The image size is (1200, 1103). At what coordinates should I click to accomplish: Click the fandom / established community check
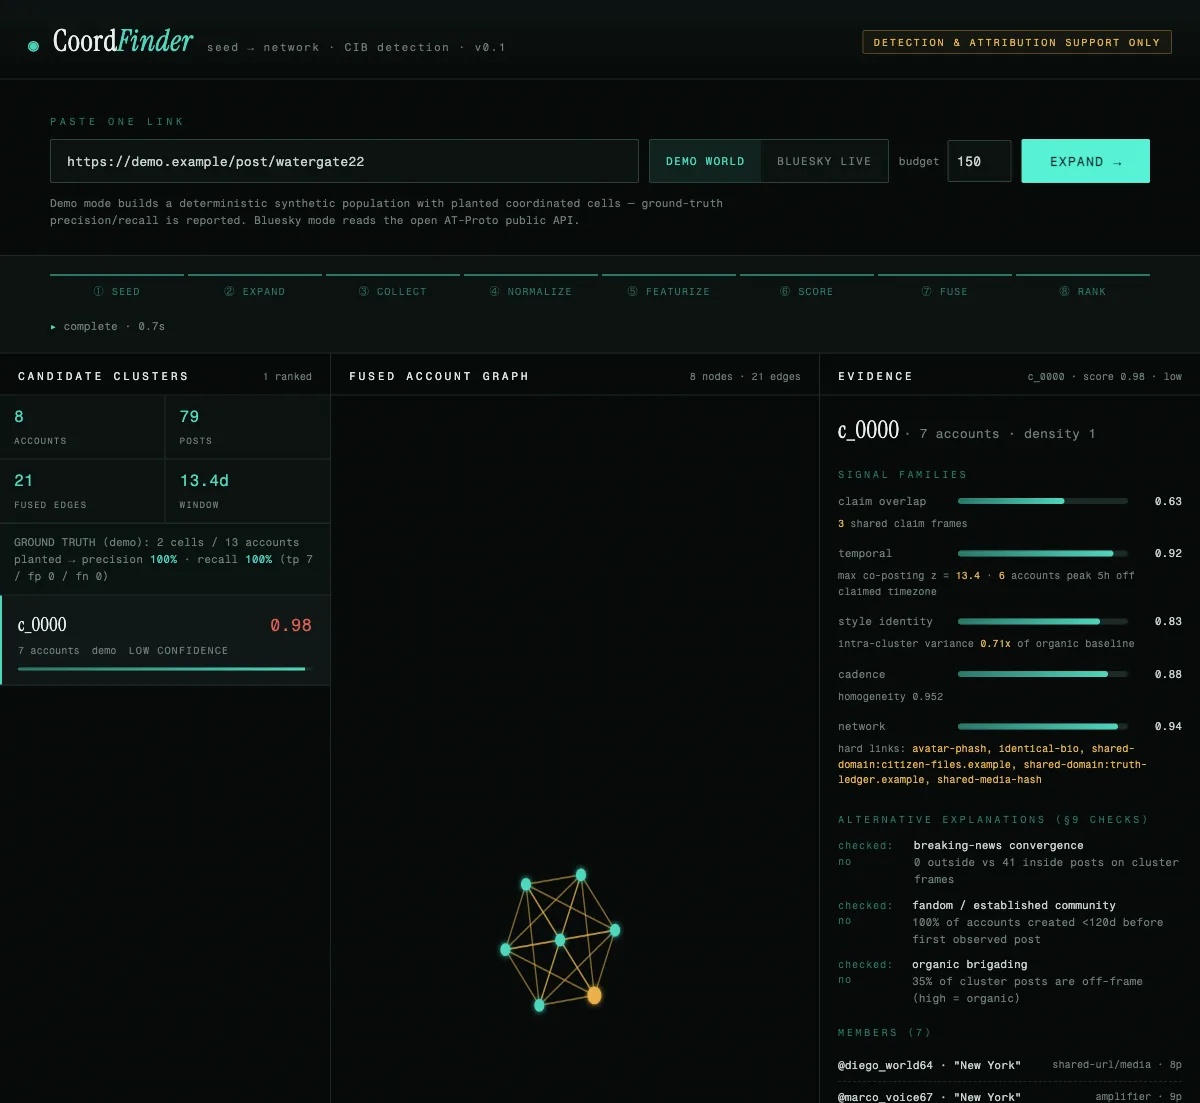click(1010, 922)
